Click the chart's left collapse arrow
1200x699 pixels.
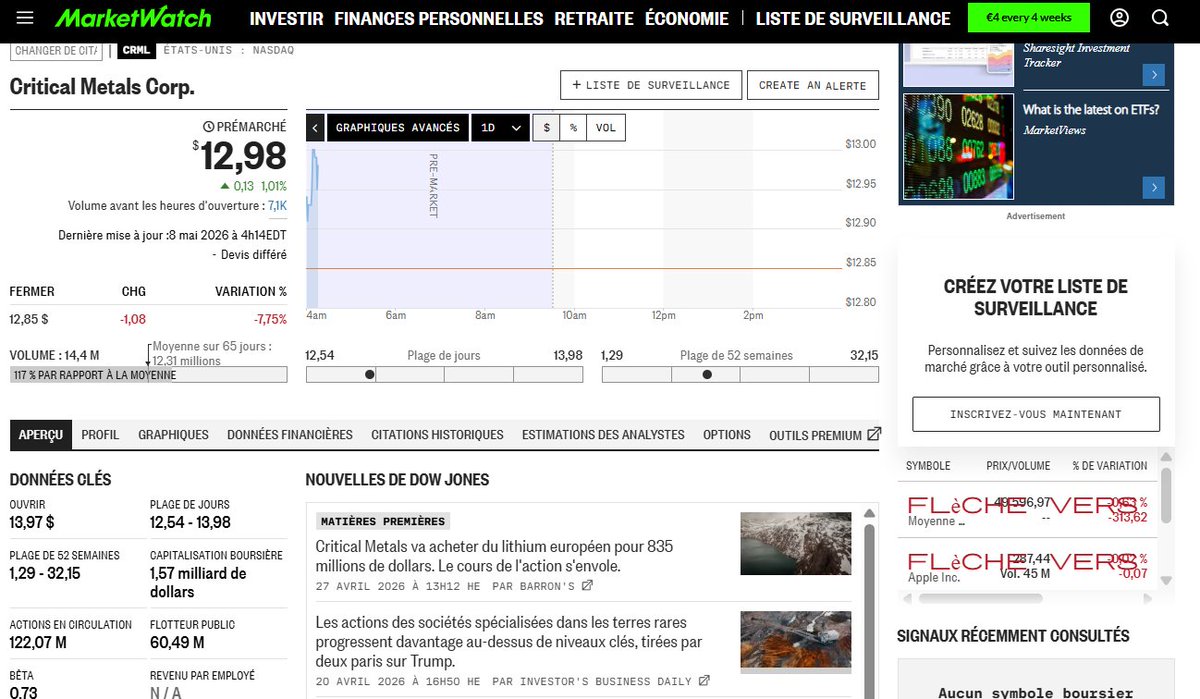click(x=315, y=127)
